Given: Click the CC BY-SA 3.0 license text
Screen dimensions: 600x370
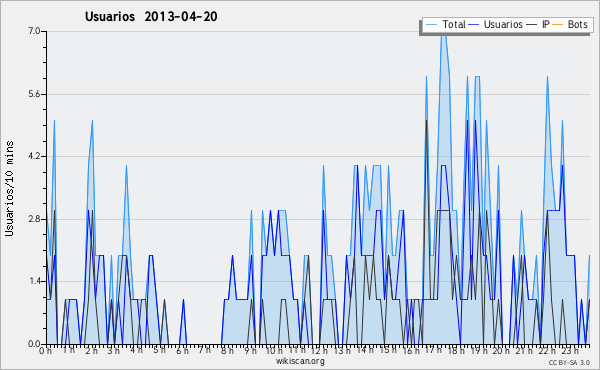Looking at the screenshot, I should [x=569, y=363].
